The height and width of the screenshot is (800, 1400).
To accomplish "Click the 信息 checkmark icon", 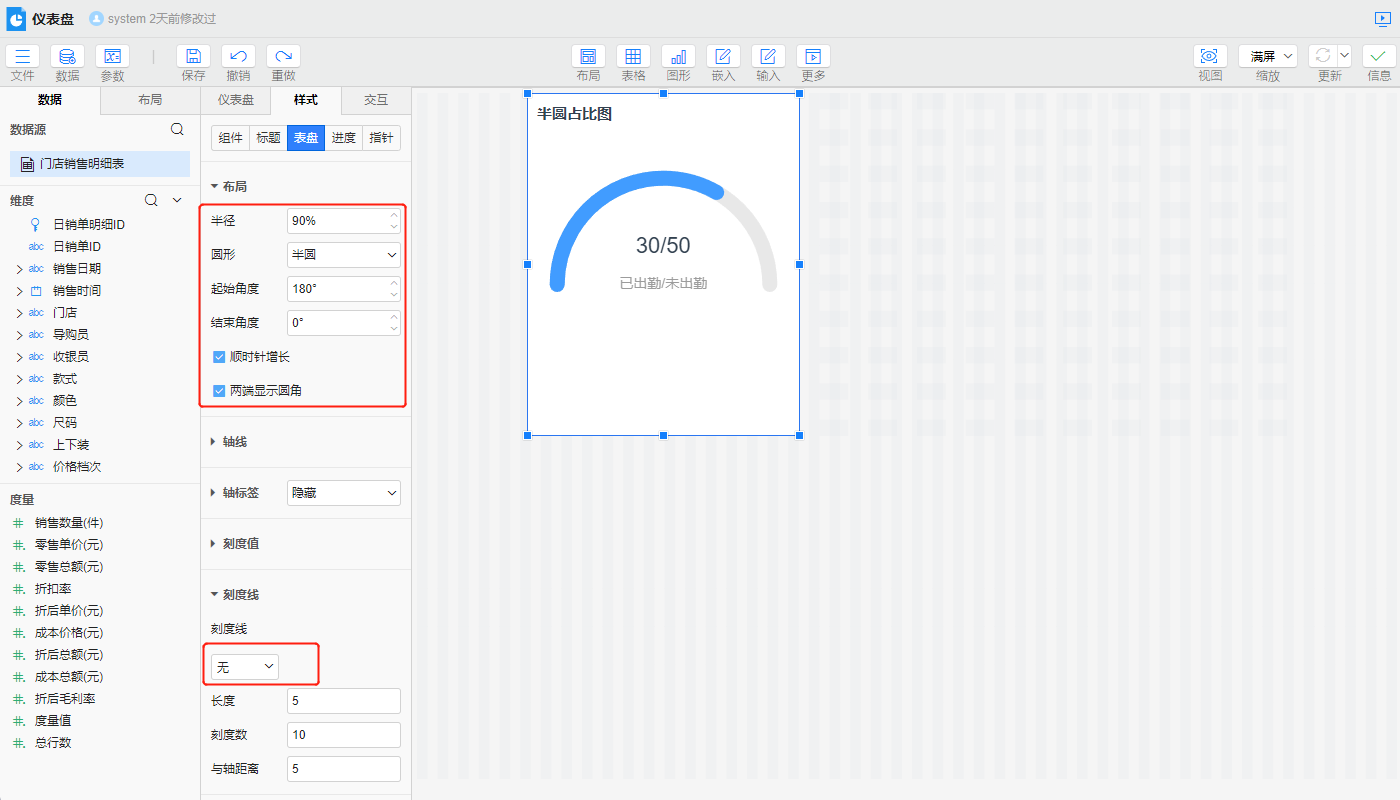I will pyautogui.click(x=1379, y=57).
